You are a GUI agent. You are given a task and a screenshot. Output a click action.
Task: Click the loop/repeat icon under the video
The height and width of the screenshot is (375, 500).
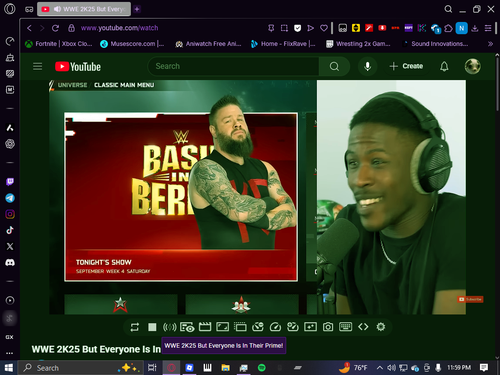(135, 327)
